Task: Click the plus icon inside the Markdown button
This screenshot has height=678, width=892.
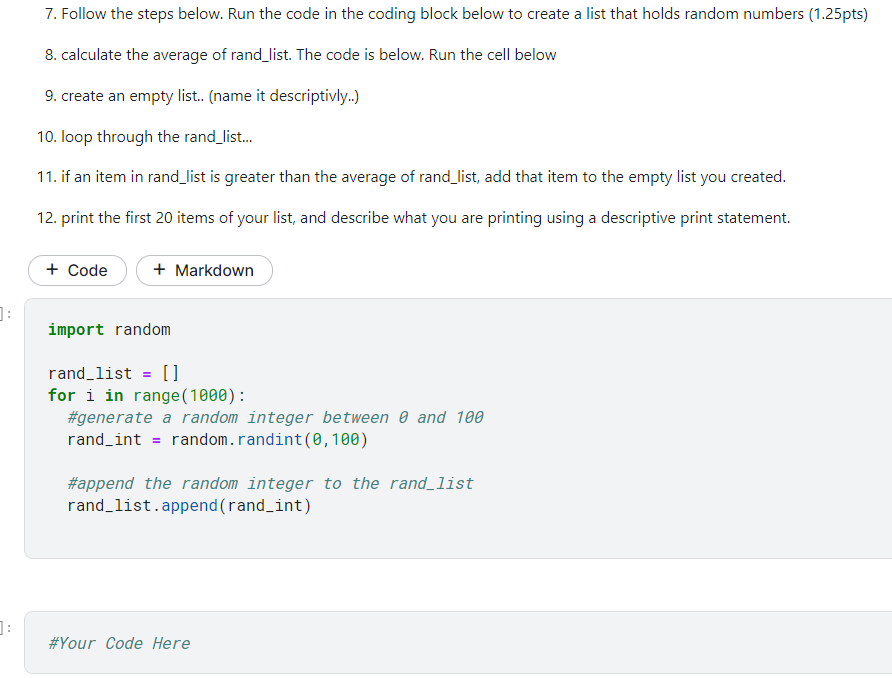Action: click(x=160, y=270)
